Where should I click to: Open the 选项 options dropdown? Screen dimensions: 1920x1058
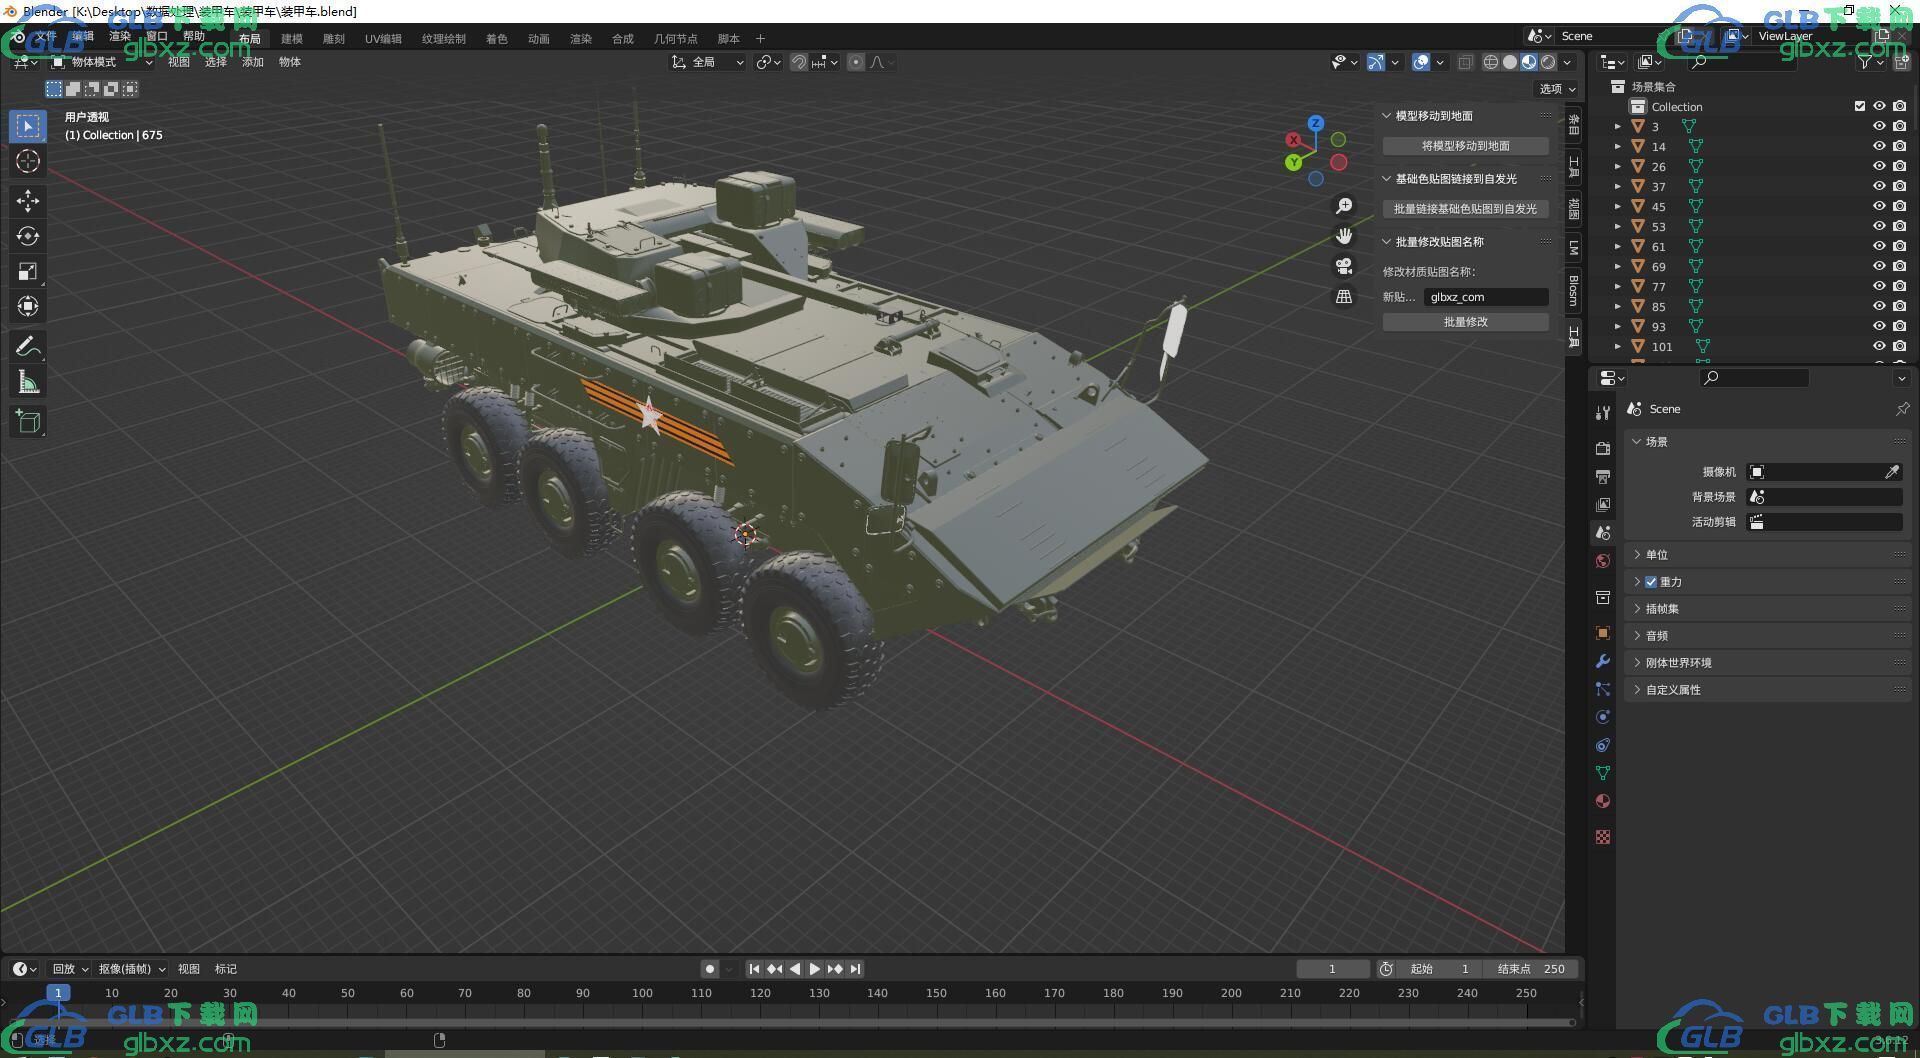pyautogui.click(x=1556, y=89)
